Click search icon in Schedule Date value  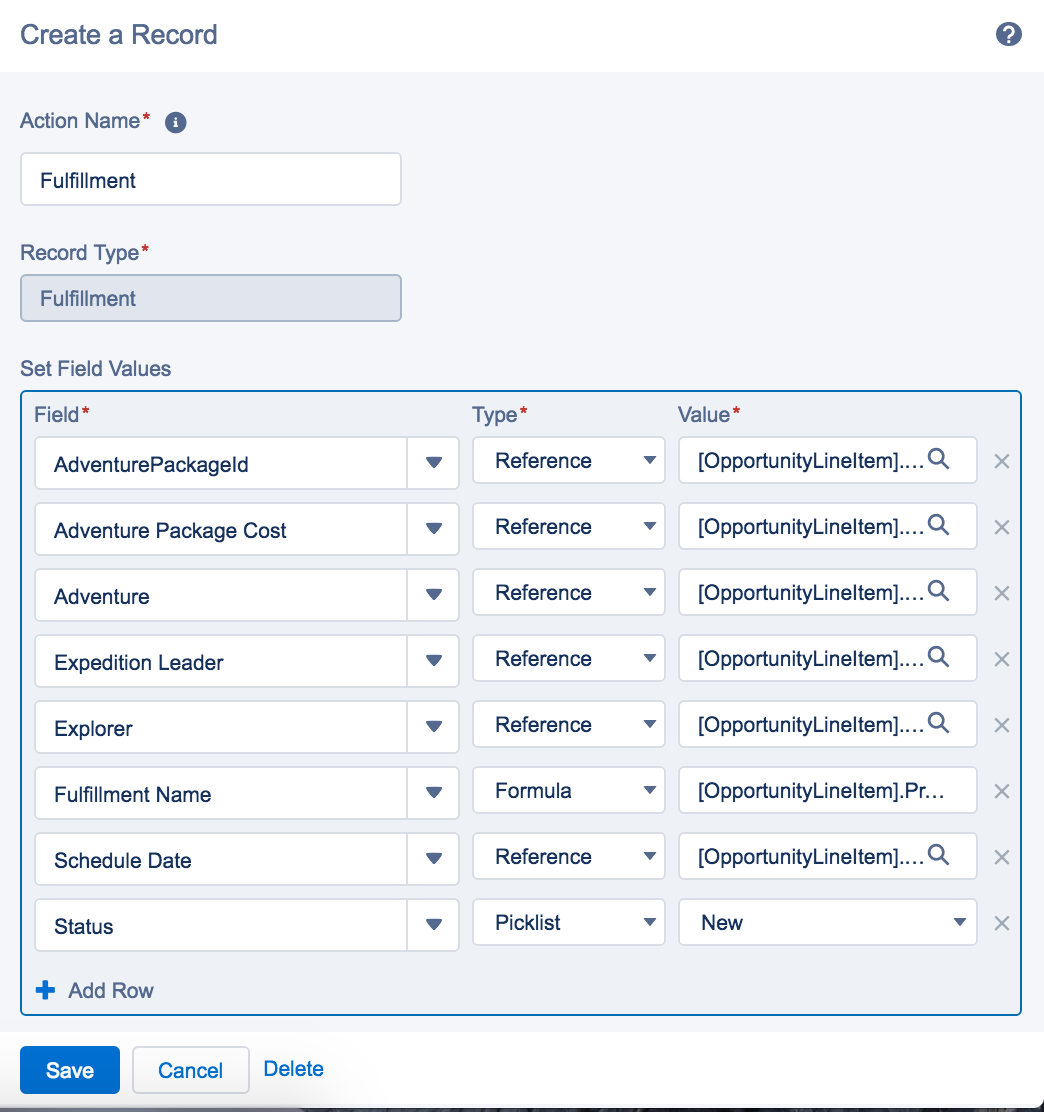pos(938,855)
